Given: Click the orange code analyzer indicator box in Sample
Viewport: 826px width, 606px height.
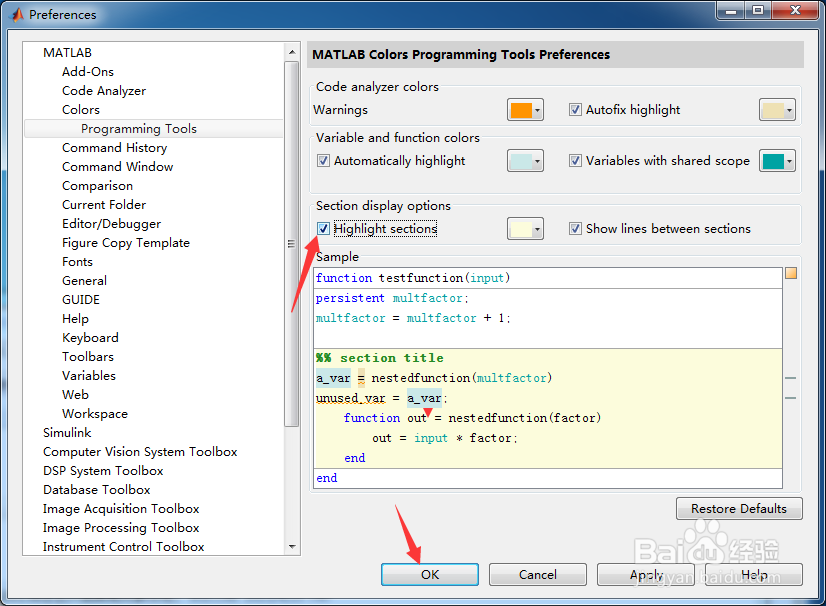Looking at the screenshot, I should pyautogui.click(x=791, y=273).
